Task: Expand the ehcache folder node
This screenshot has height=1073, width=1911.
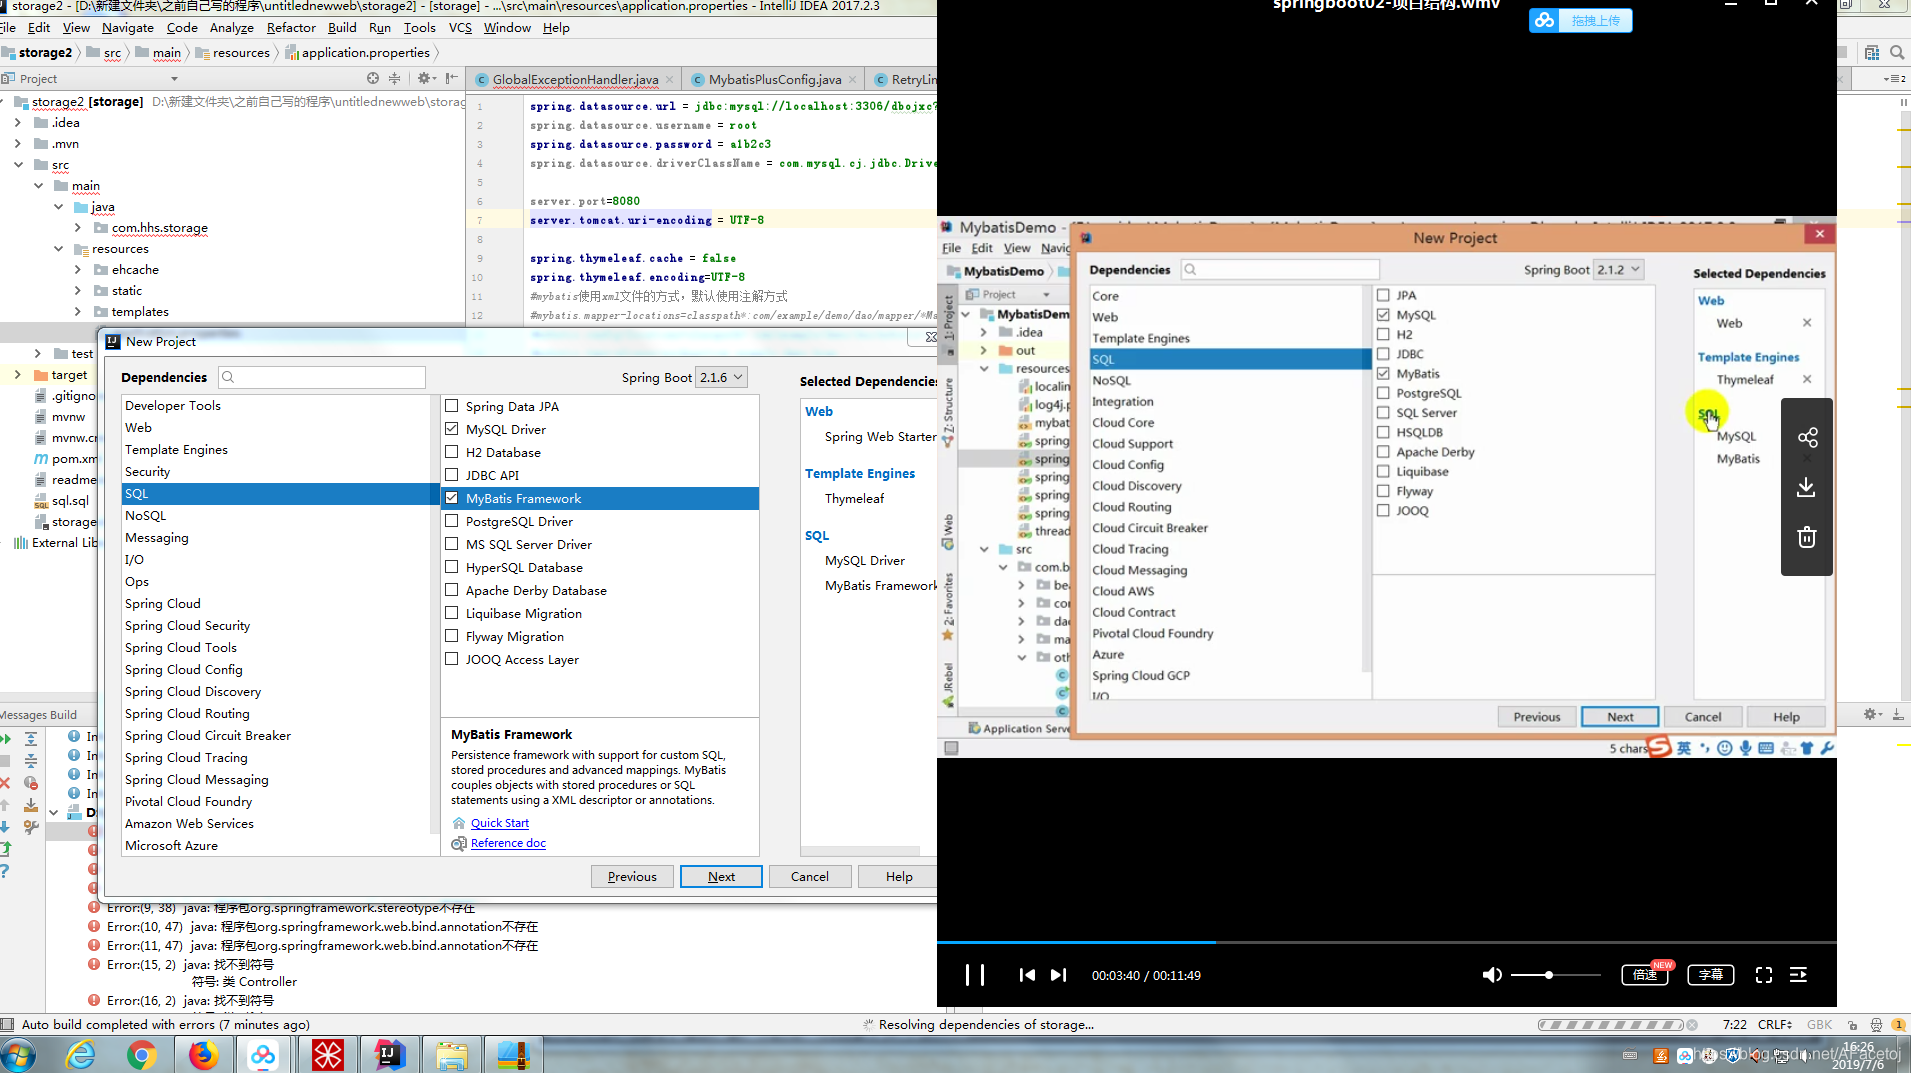Action: click(x=78, y=269)
